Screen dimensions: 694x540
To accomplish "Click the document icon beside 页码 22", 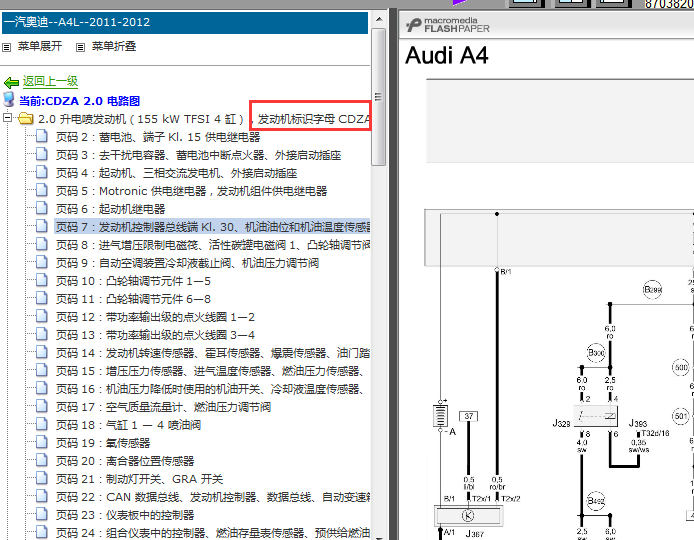I will 42,496.
